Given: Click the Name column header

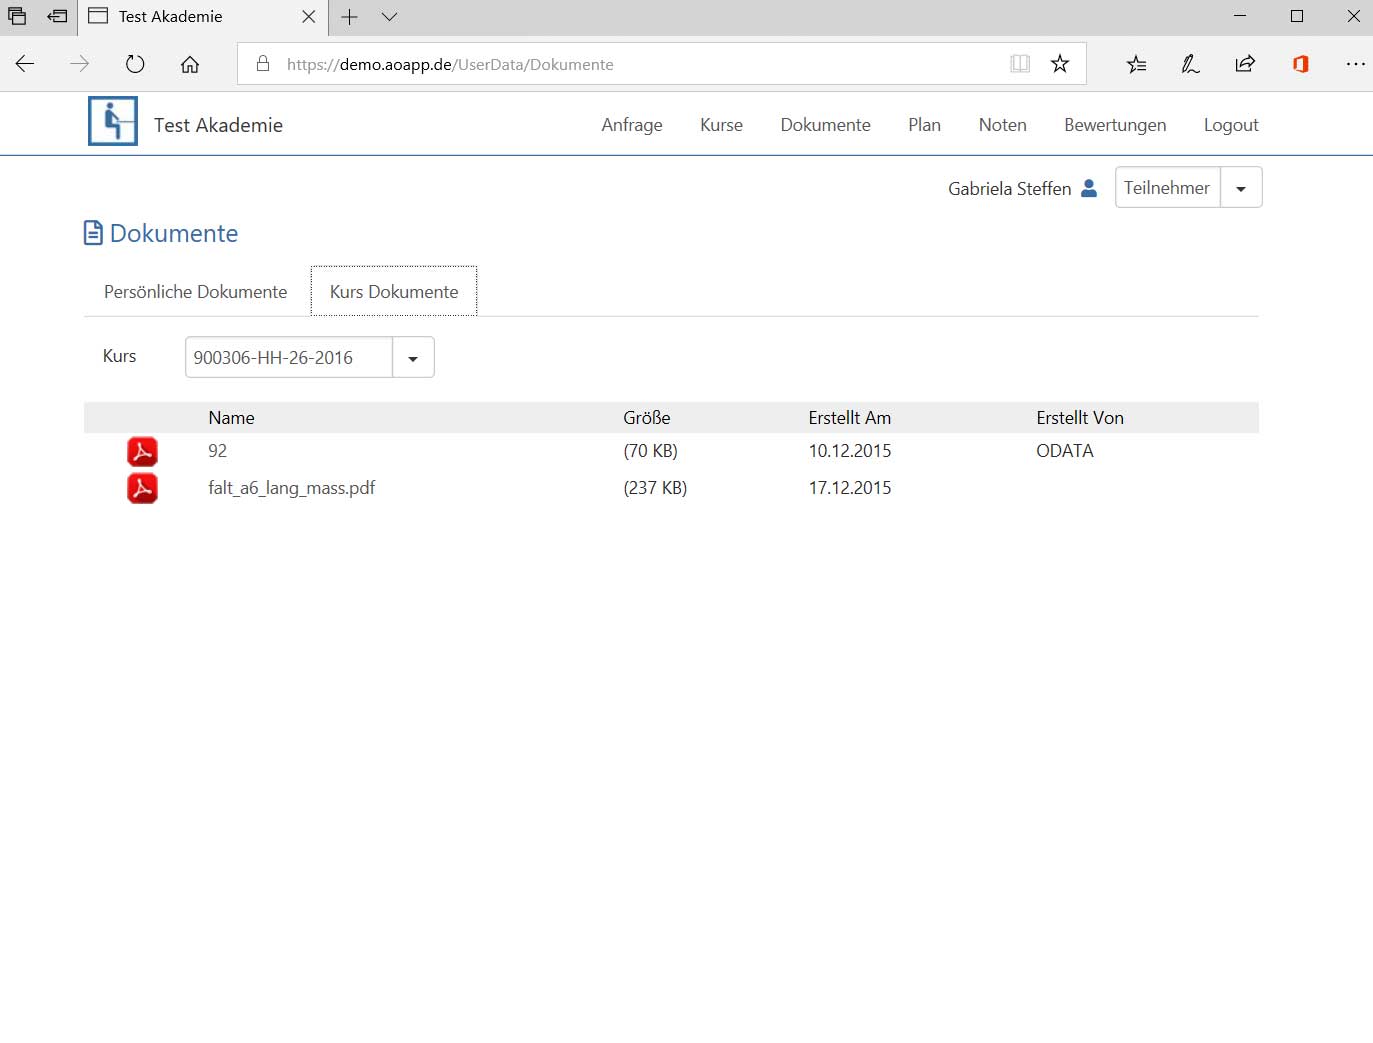Looking at the screenshot, I should pos(231,418).
